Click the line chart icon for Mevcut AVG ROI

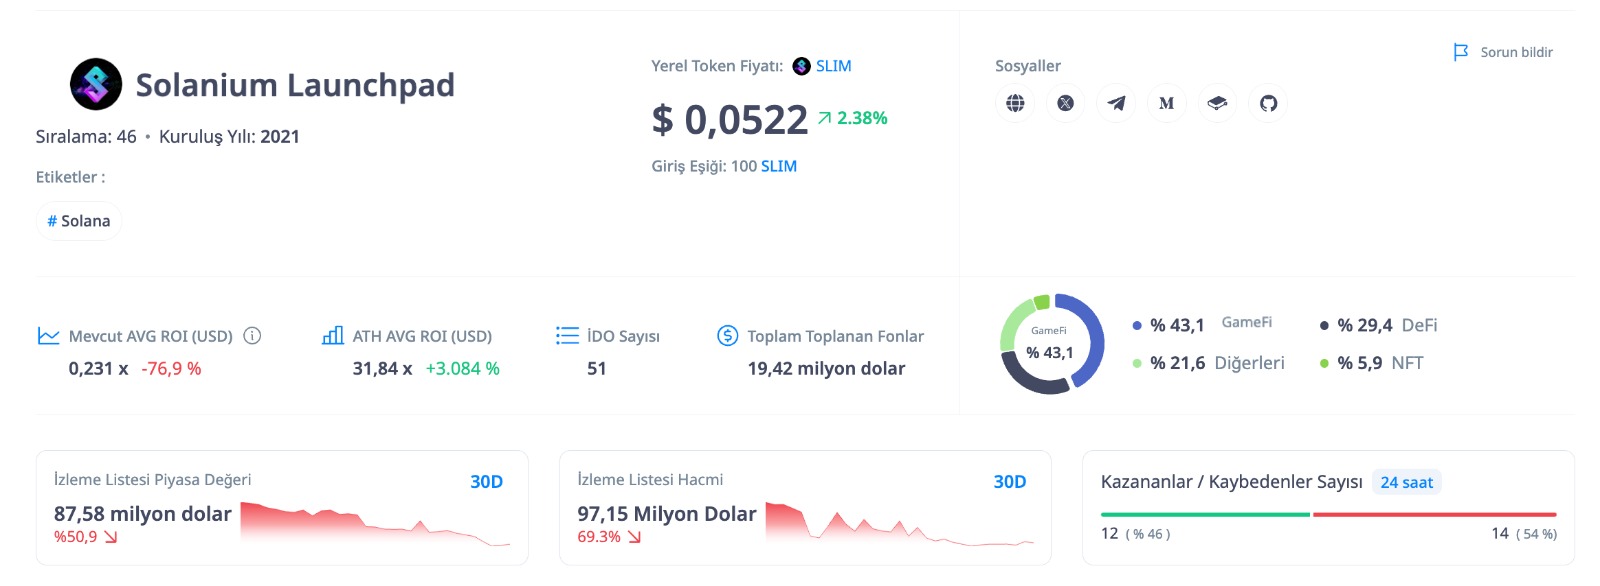point(48,336)
